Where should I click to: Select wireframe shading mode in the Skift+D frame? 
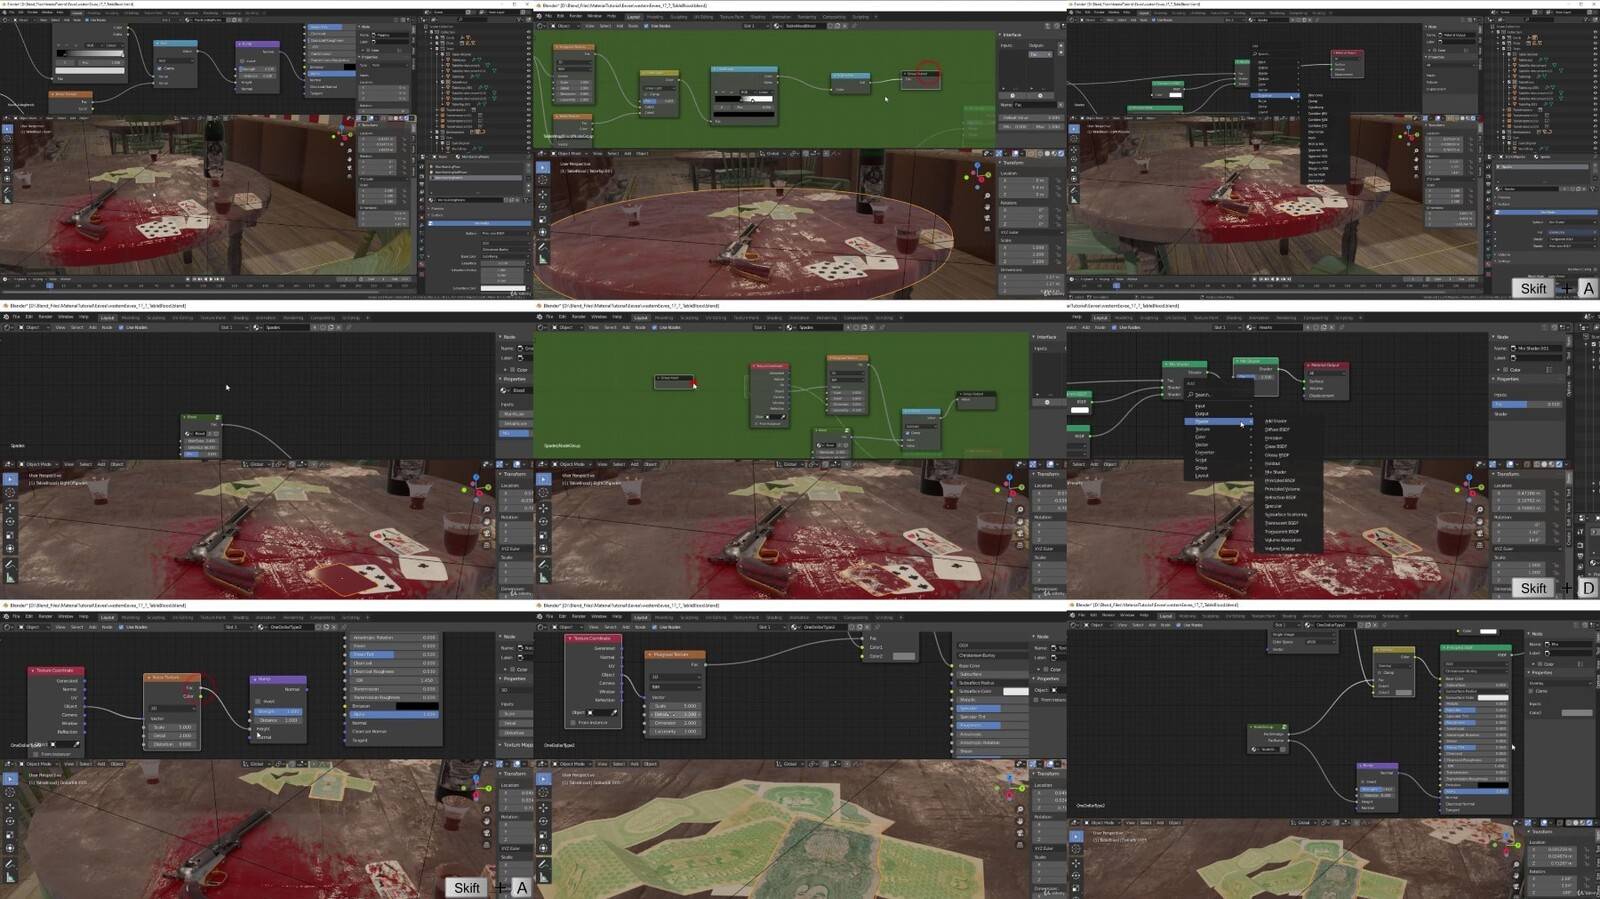[x=1537, y=464]
